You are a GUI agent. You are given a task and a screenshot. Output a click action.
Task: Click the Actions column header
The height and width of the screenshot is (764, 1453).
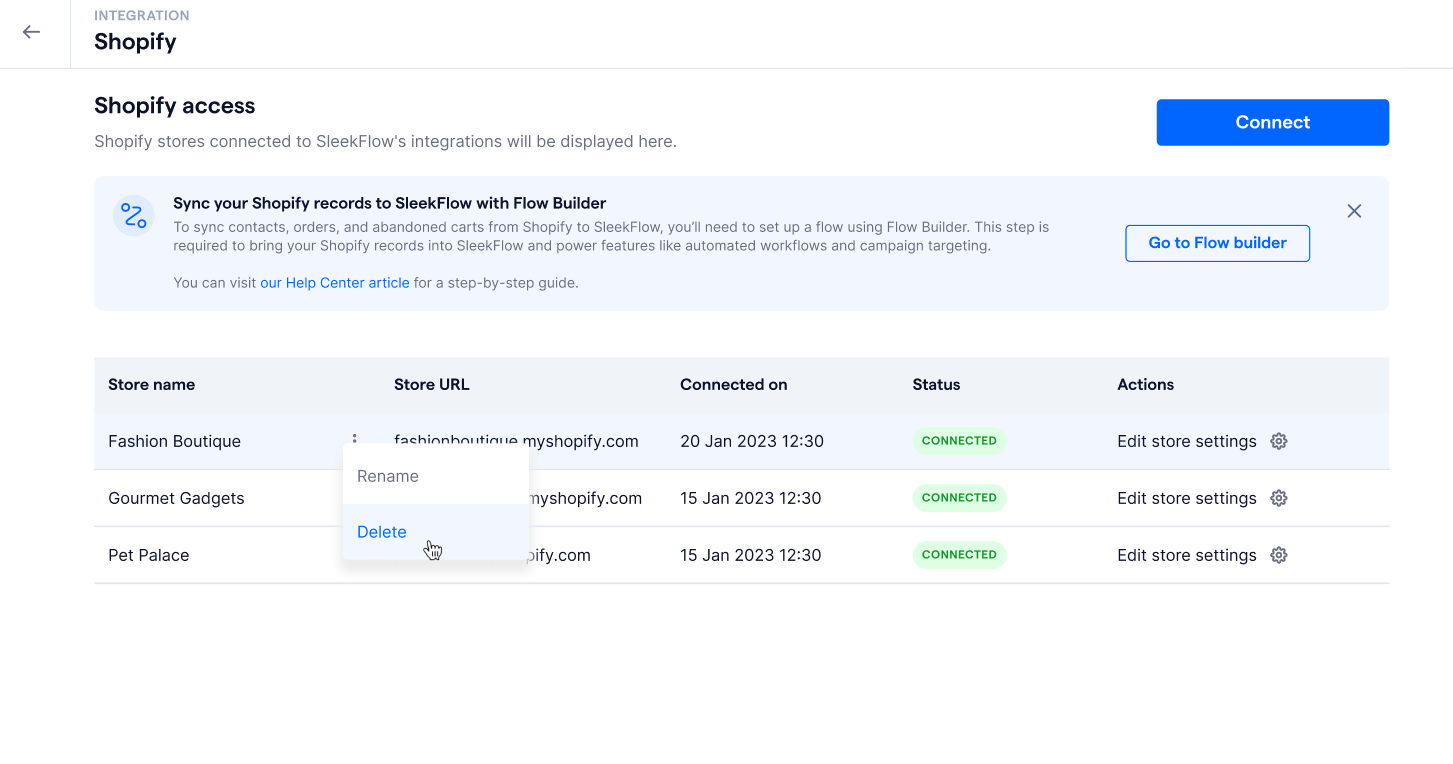pos(1145,384)
